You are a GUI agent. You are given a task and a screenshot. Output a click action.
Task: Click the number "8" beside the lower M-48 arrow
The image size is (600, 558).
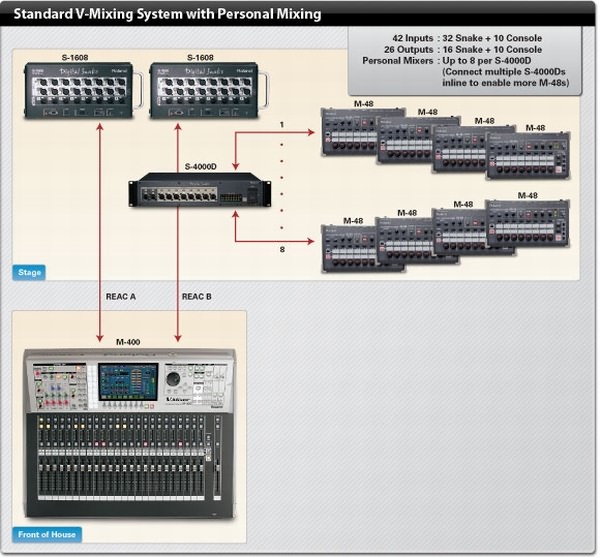(282, 250)
